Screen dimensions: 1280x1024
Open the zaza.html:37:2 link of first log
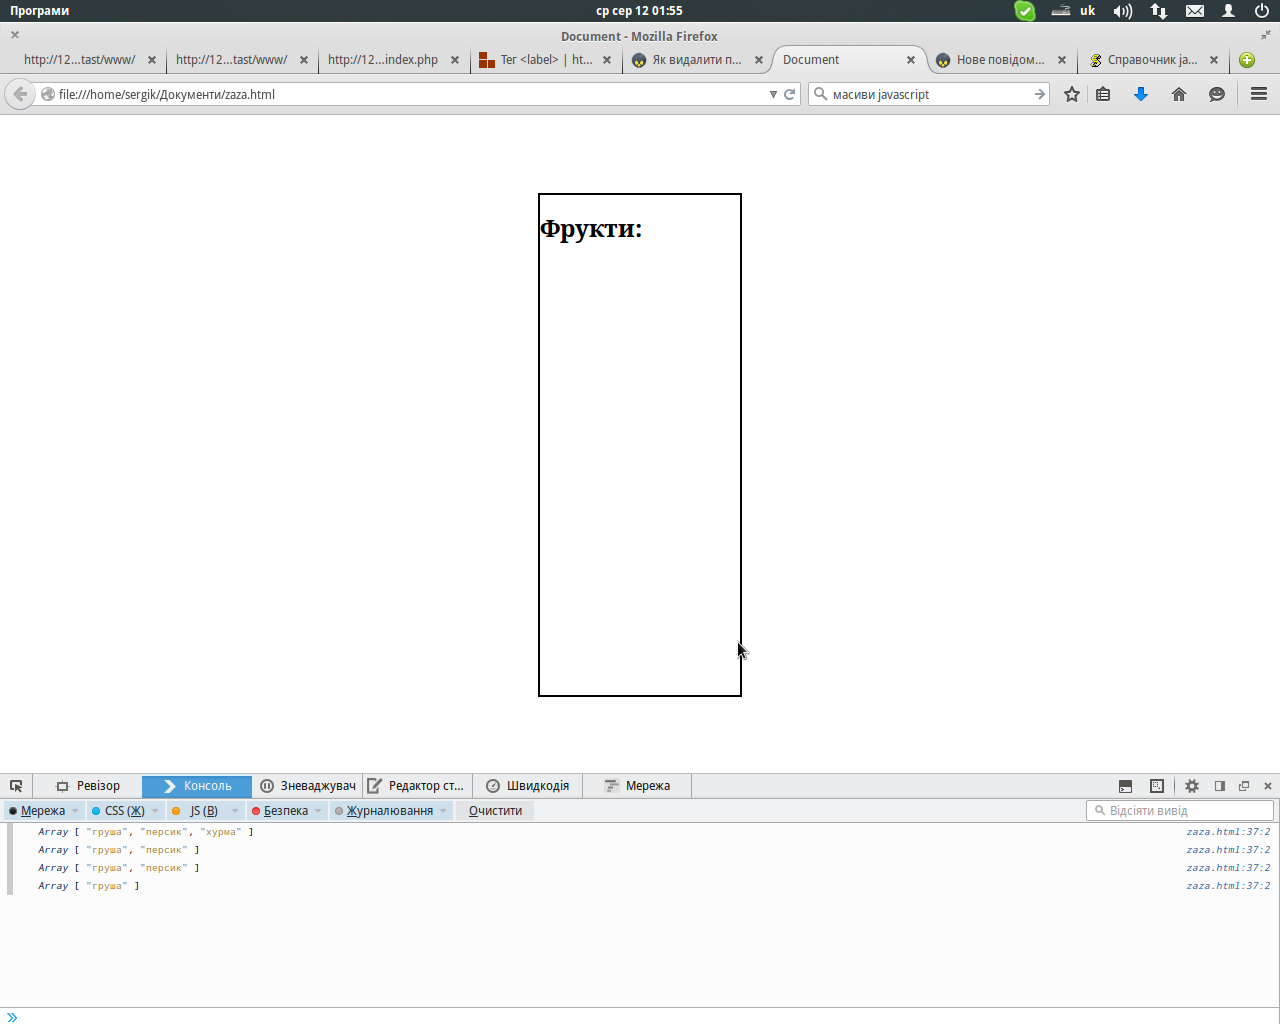click(1228, 832)
